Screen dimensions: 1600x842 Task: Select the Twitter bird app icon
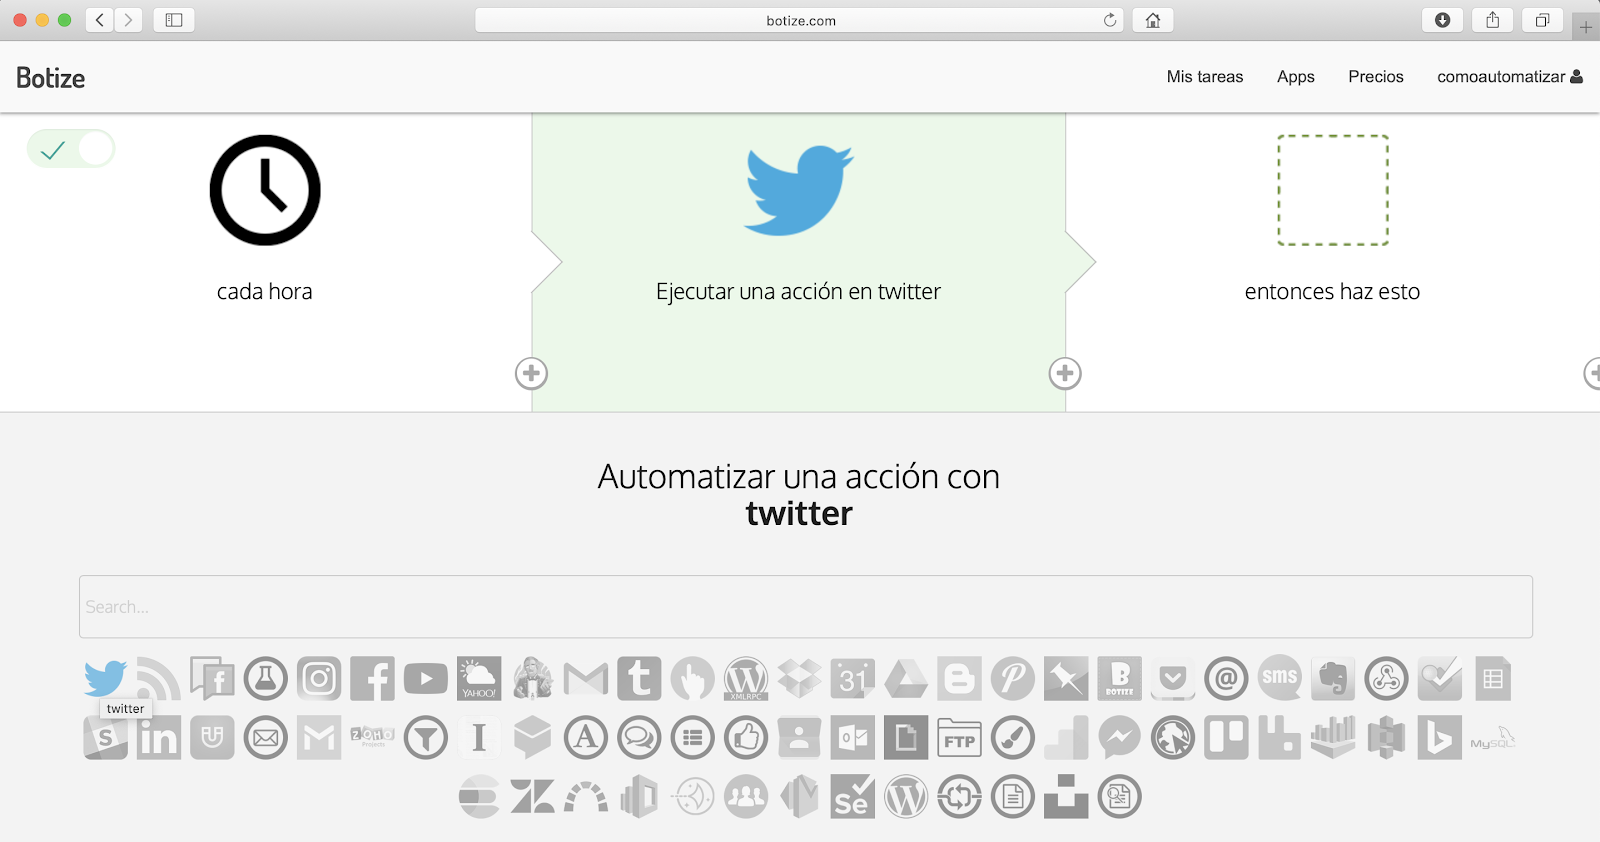[105, 679]
